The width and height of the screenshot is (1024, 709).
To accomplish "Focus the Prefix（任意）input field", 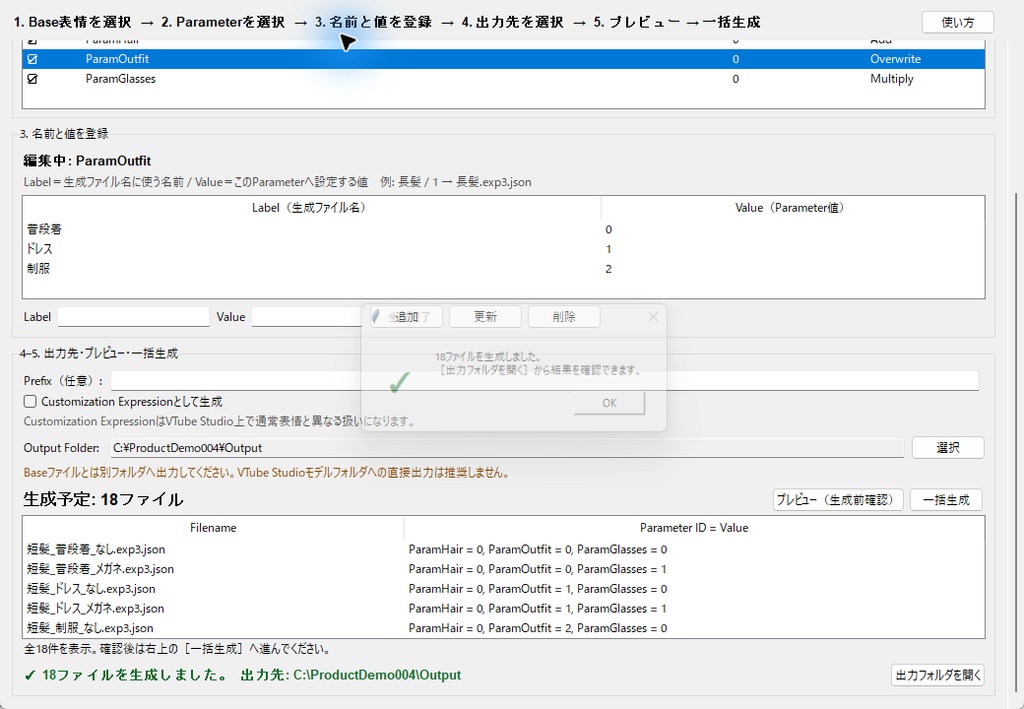I will 545,381.
